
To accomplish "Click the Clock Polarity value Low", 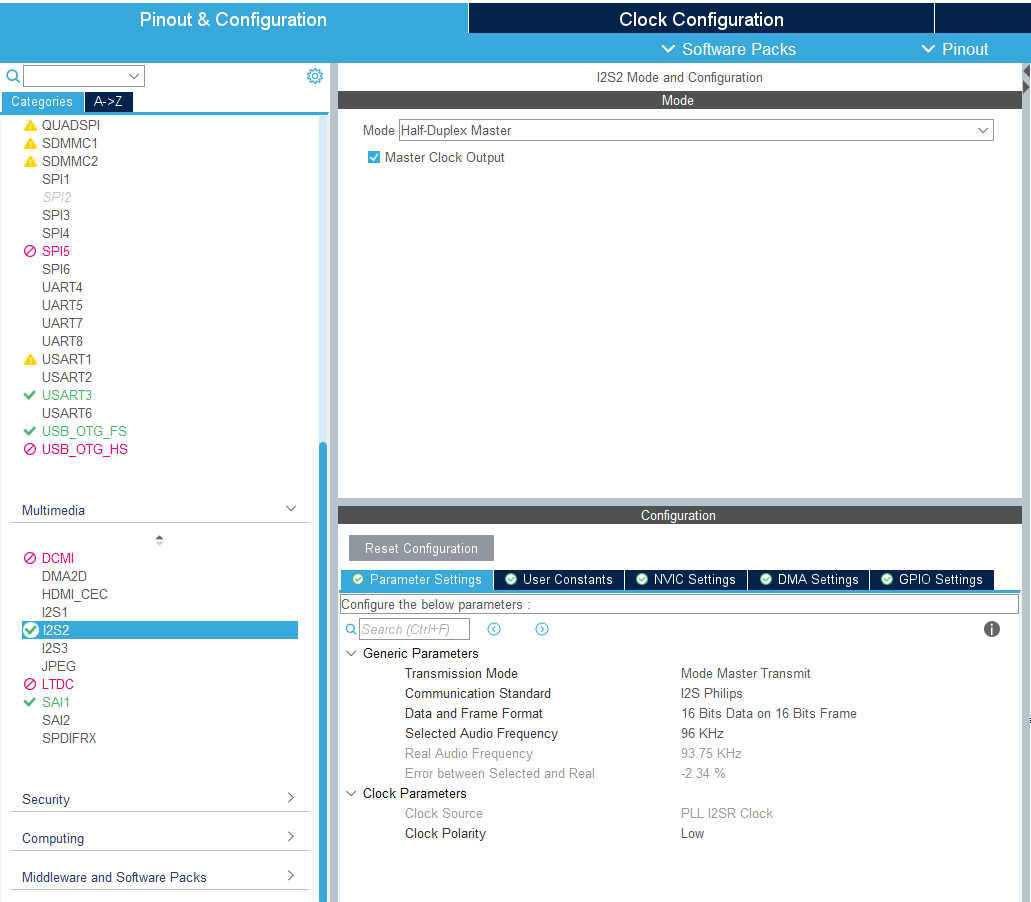I will [x=692, y=834].
